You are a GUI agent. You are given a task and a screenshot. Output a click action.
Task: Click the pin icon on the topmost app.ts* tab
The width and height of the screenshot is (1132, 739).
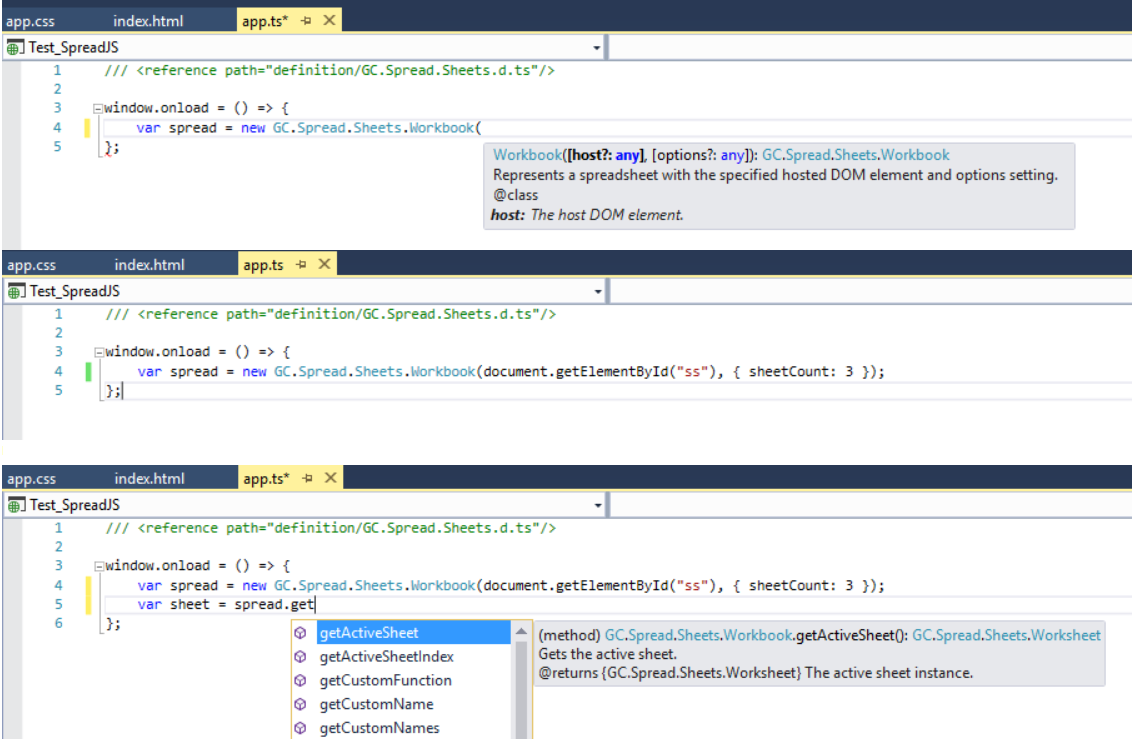point(307,21)
